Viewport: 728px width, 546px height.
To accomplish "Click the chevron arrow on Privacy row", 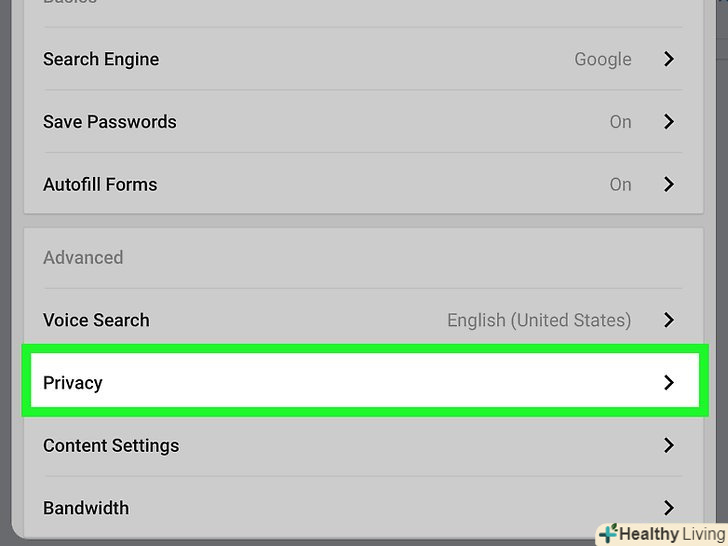I will (x=669, y=383).
